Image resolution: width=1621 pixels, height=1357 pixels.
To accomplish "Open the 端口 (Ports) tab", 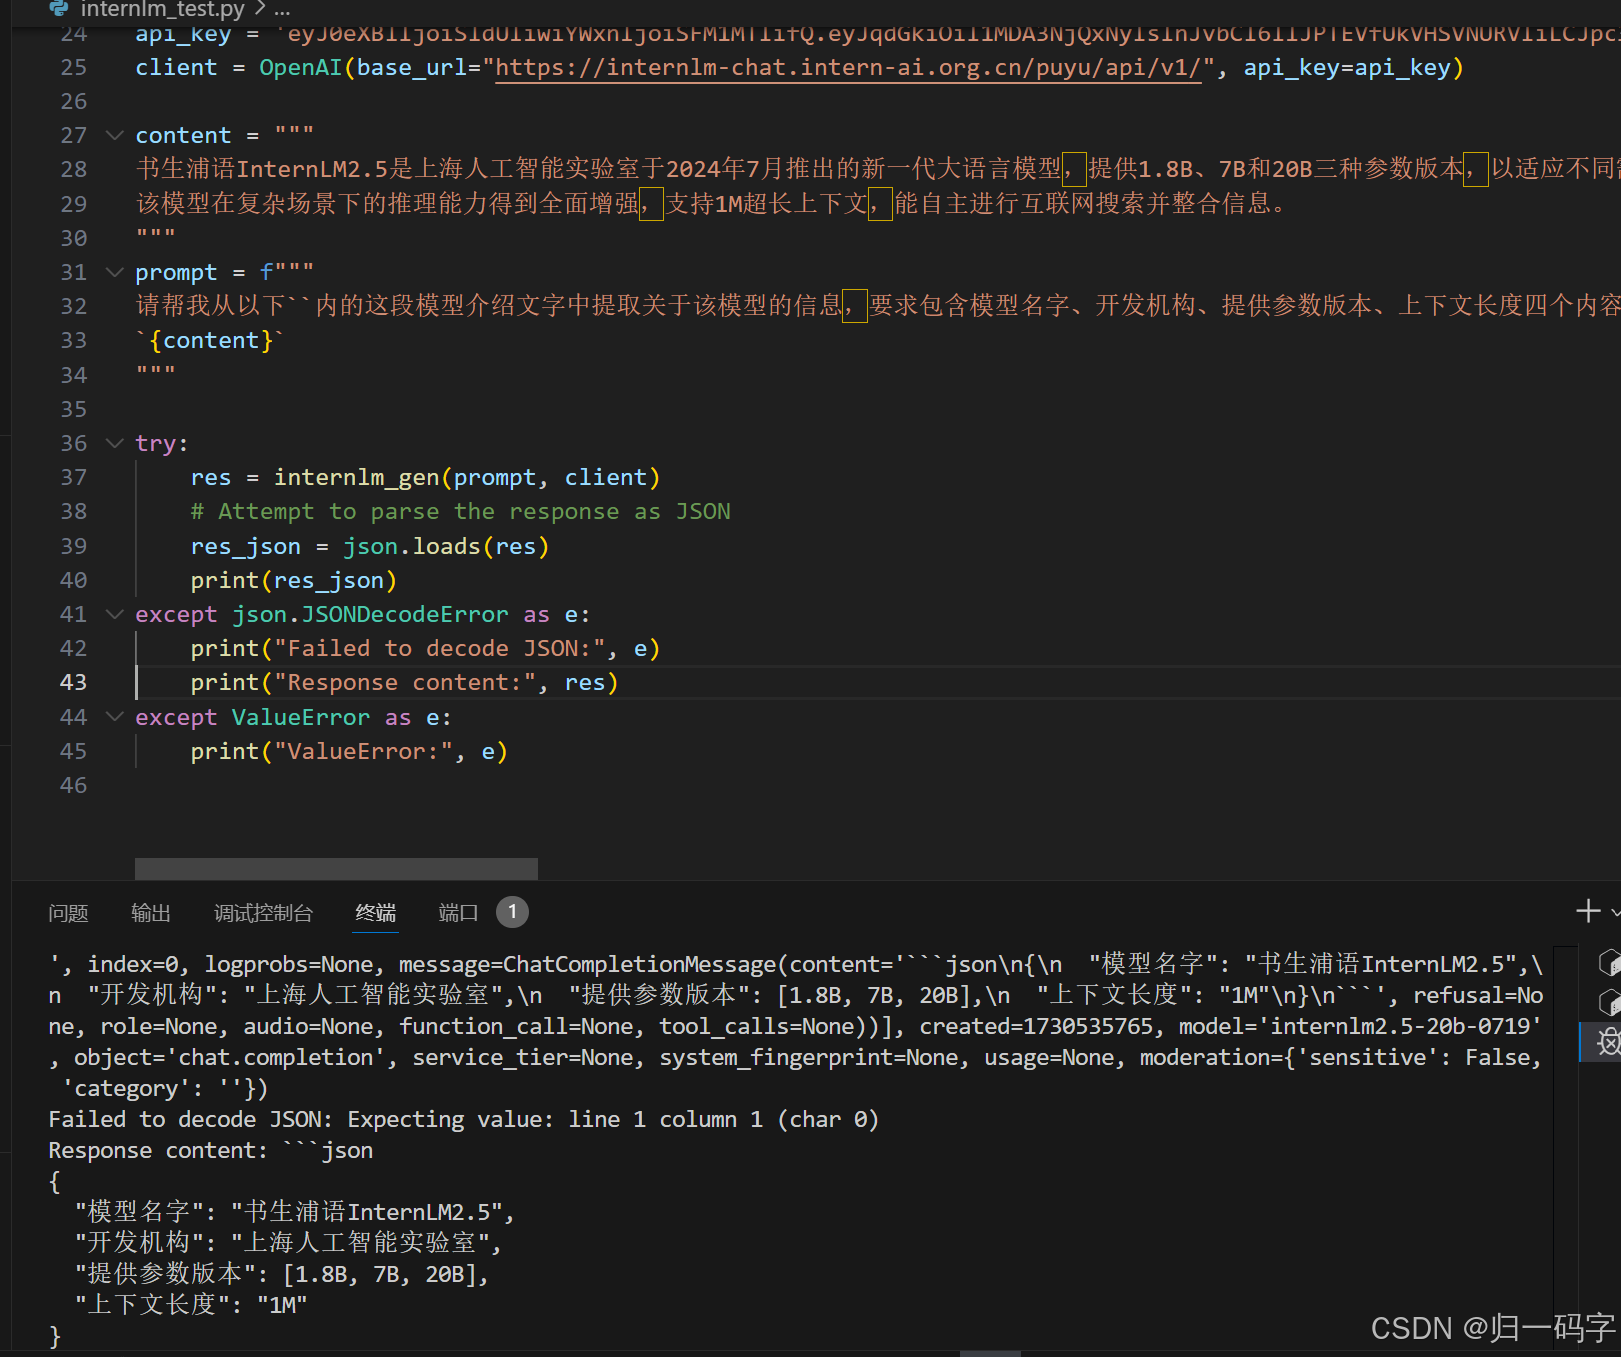I will click(x=458, y=912).
